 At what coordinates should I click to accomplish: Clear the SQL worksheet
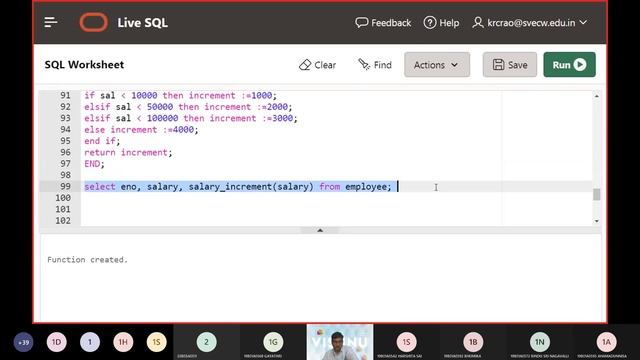pyautogui.click(x=318, y=65)
